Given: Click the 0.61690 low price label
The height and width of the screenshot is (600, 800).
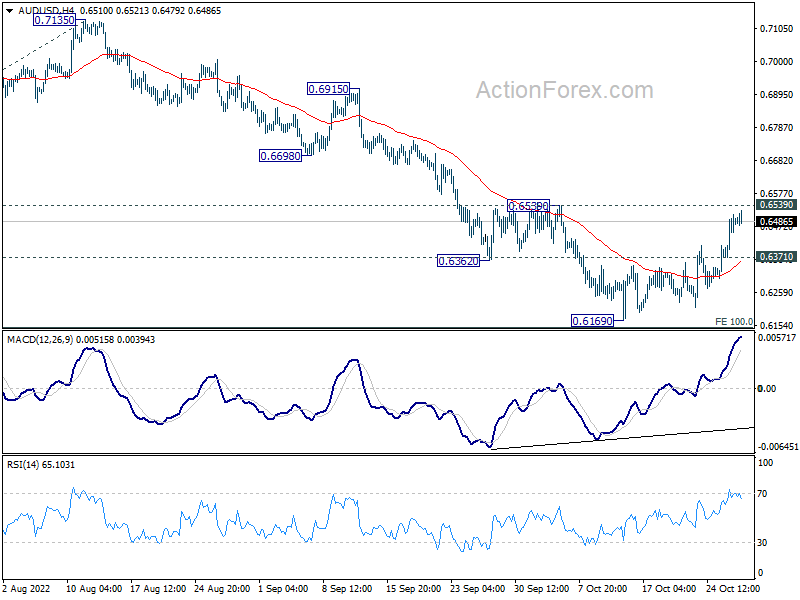Looking at the screenshot, I should click(592, 321).
